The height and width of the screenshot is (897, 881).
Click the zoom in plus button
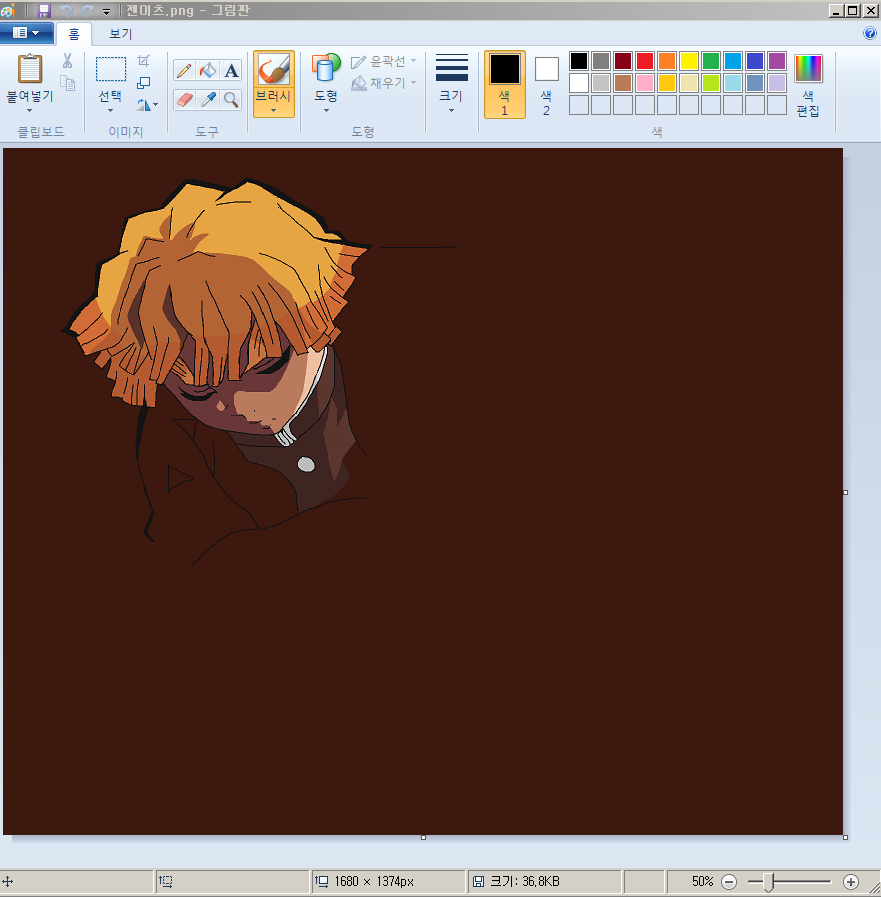(x=851, y=882)
